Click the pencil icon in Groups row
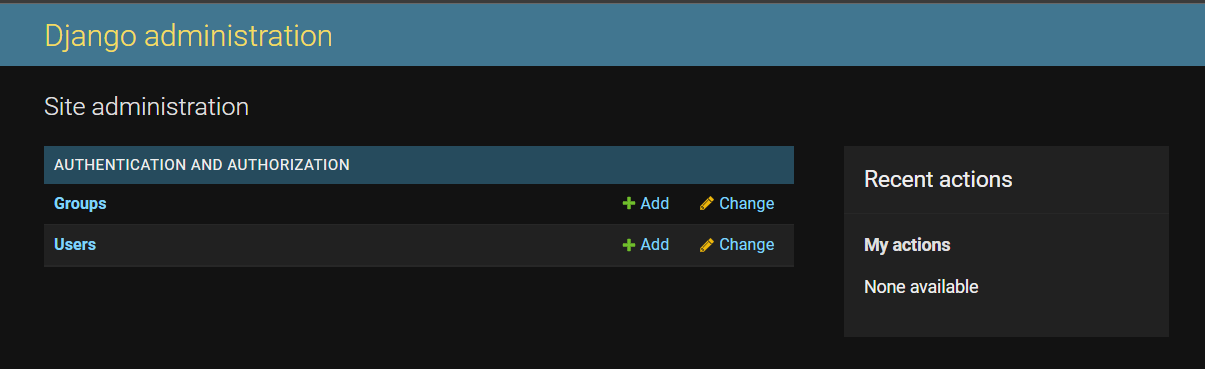 click(x=707, y=203)
